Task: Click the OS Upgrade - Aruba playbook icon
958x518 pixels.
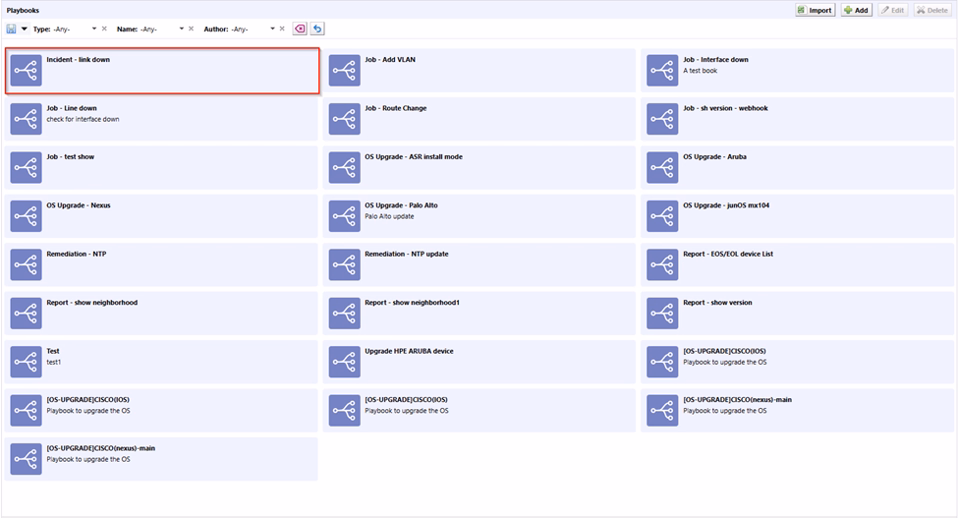Action: click(662, 167)
